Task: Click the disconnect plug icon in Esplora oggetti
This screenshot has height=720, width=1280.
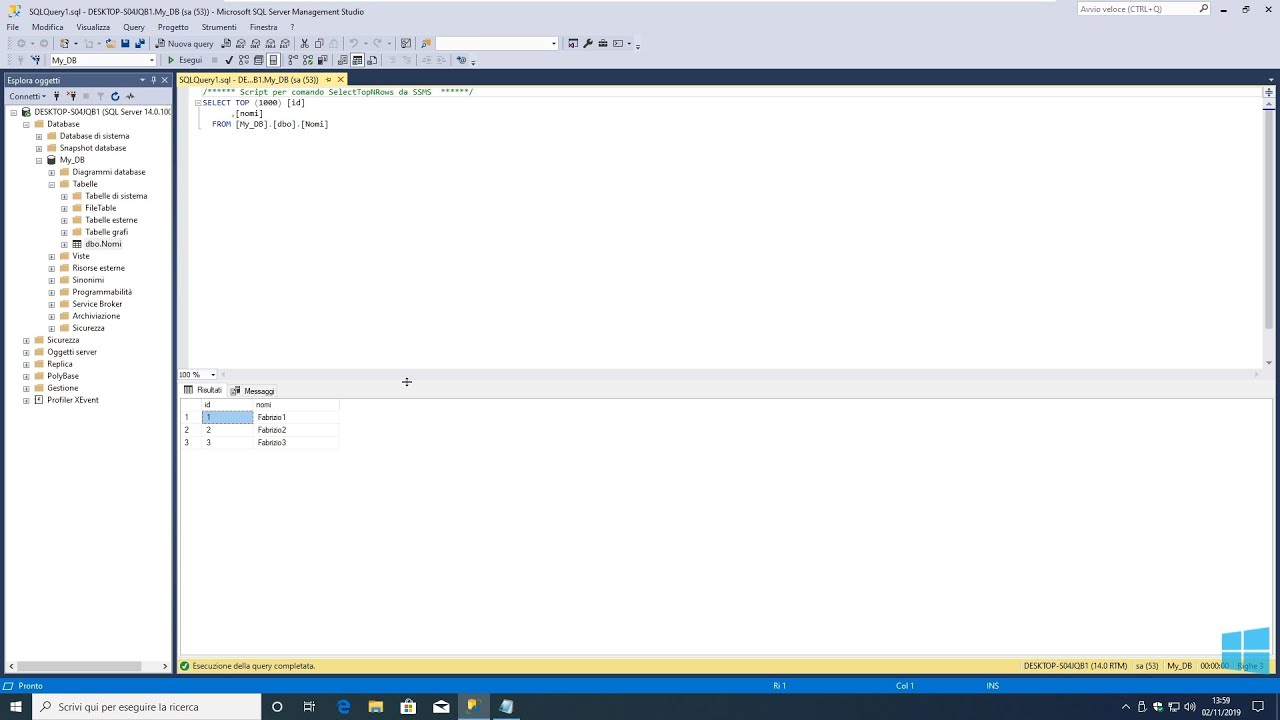Action: pyautogui.click(x=71, y=96)
